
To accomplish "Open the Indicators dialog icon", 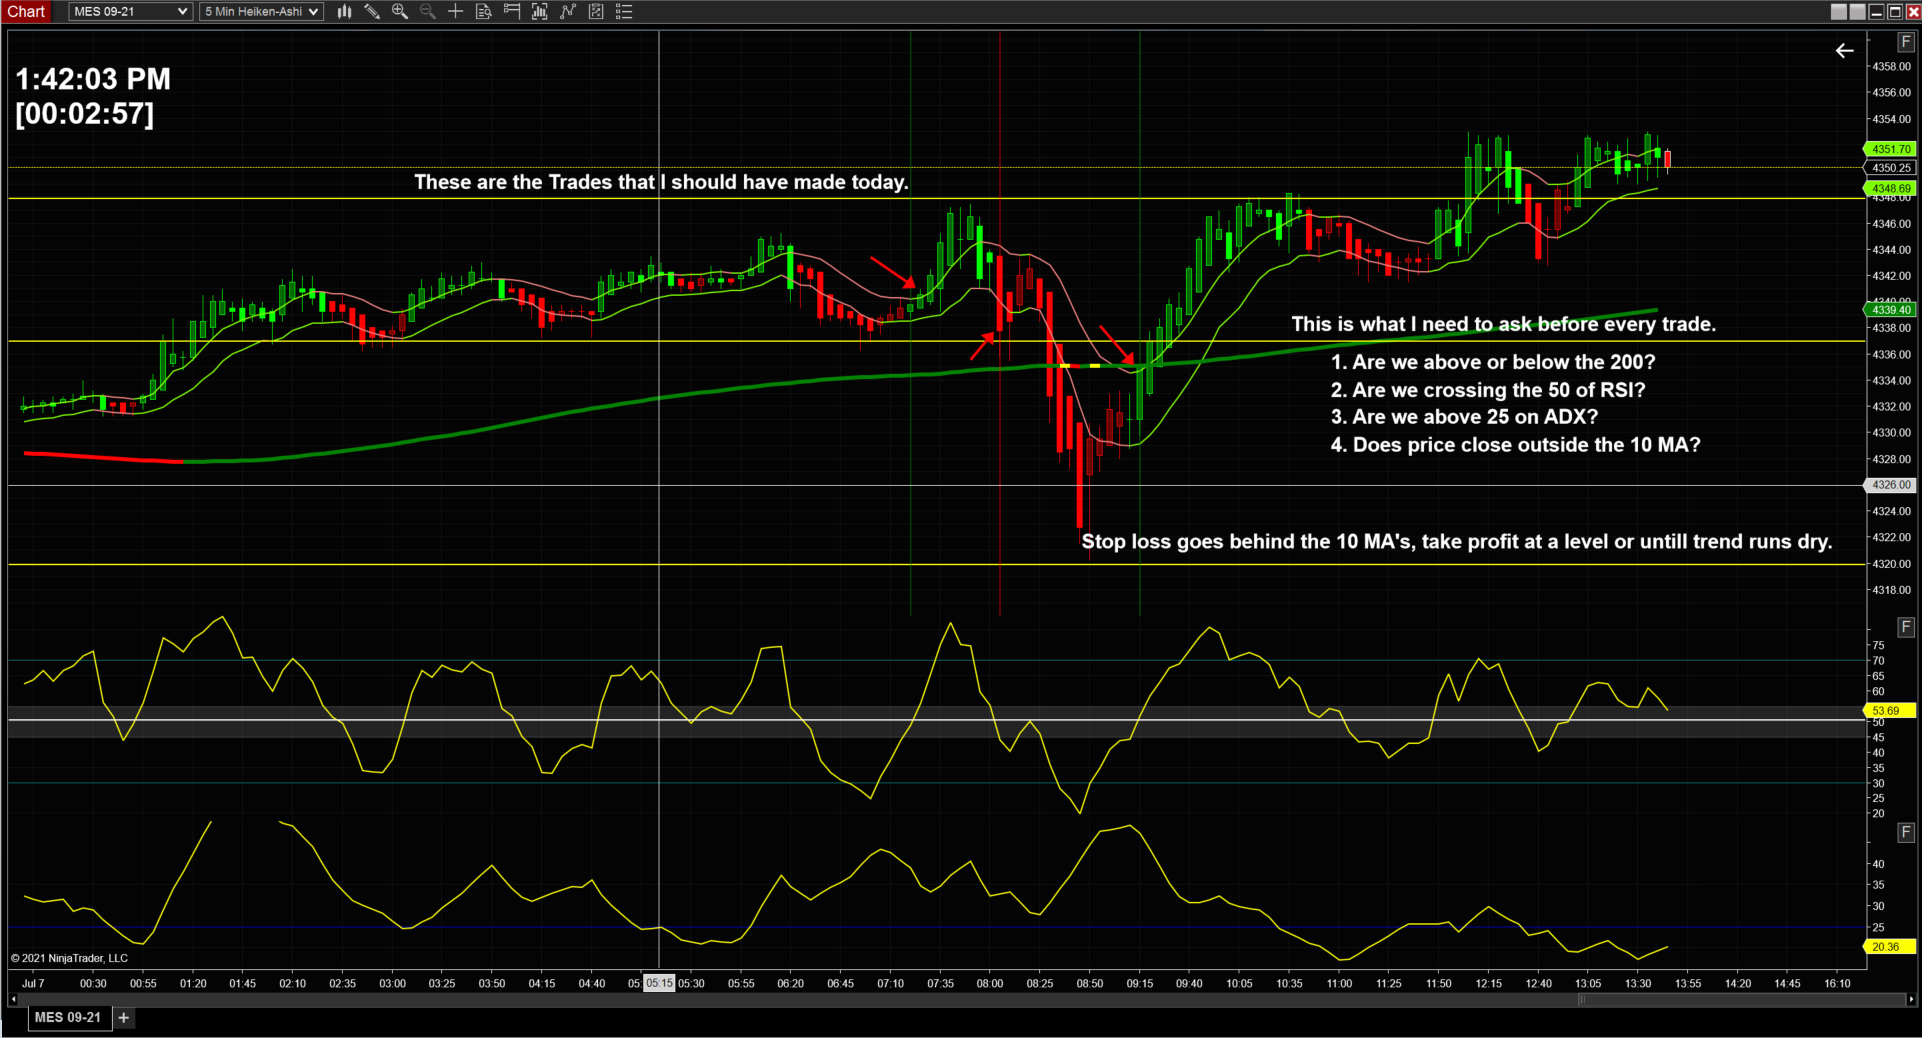I will [x=568, y=12].
